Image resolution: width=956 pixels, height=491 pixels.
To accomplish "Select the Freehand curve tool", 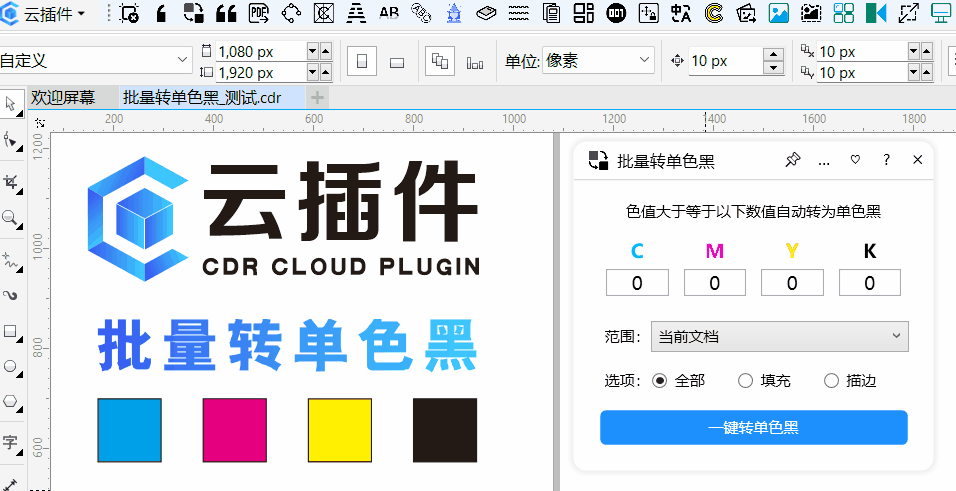I will pos(10,261).
